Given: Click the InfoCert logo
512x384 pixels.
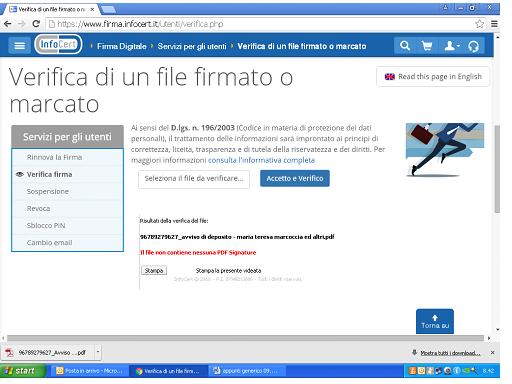Looking at the screenshot, I should (58, 44).
